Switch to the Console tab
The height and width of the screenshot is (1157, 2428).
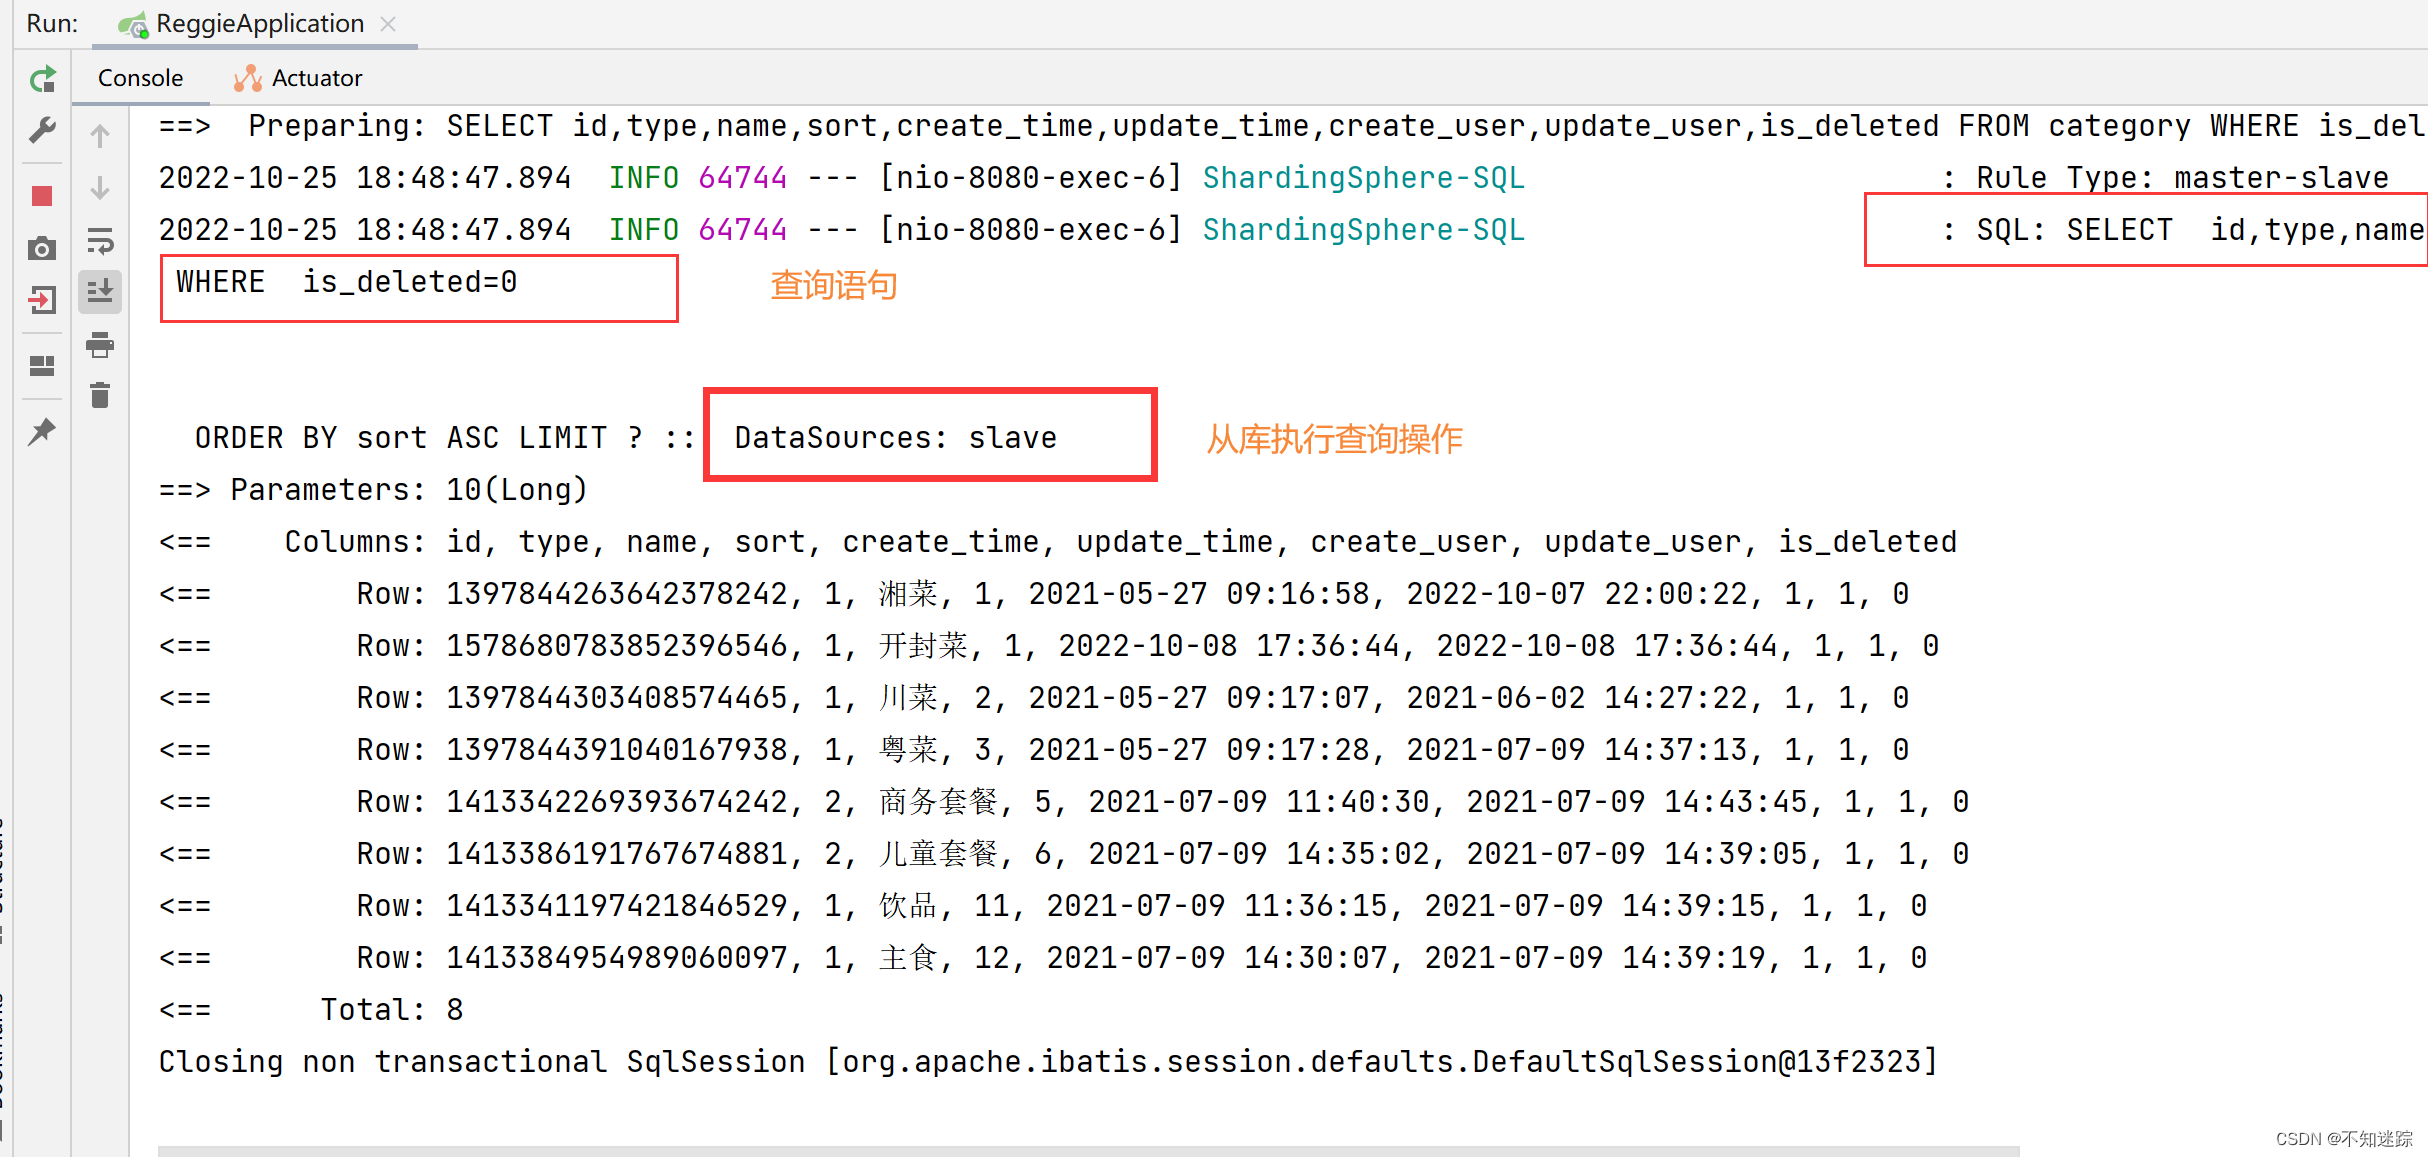140,78
